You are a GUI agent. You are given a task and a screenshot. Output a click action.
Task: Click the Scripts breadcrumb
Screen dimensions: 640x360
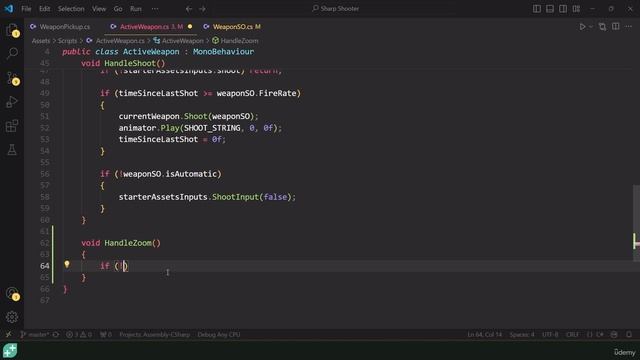point(67,41)
